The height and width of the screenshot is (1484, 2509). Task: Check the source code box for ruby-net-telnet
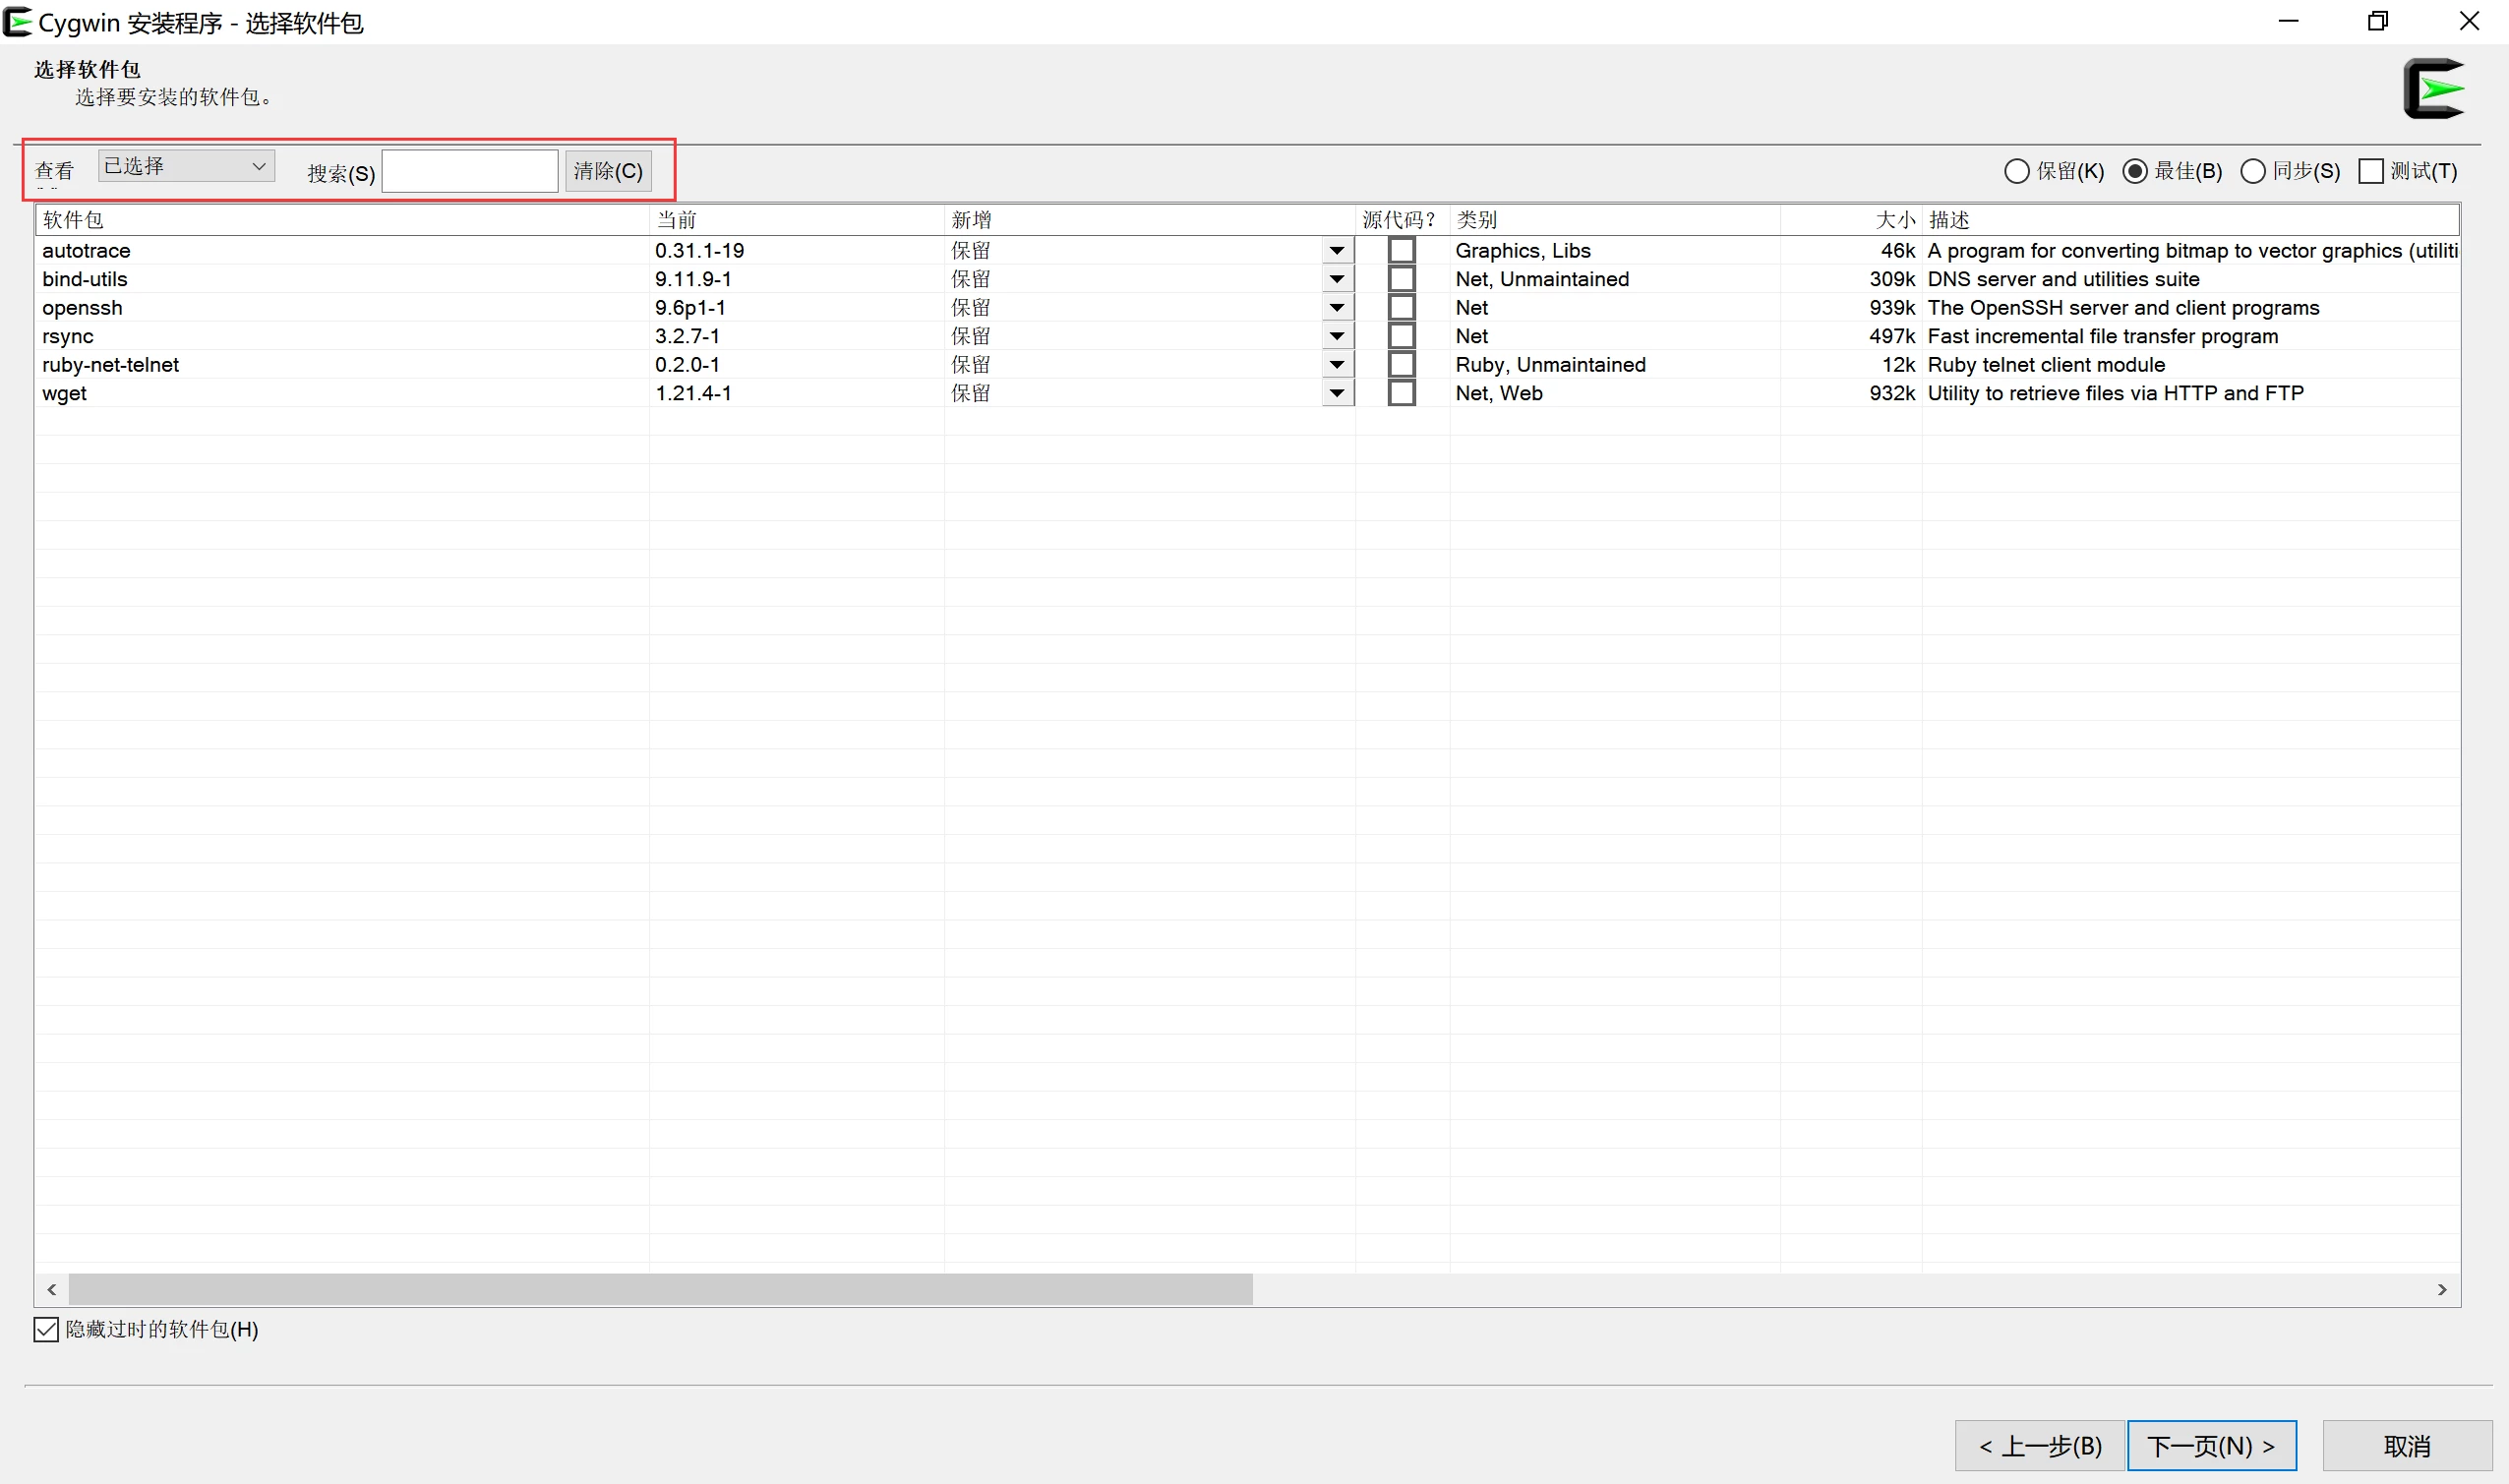click(1401, 363)
